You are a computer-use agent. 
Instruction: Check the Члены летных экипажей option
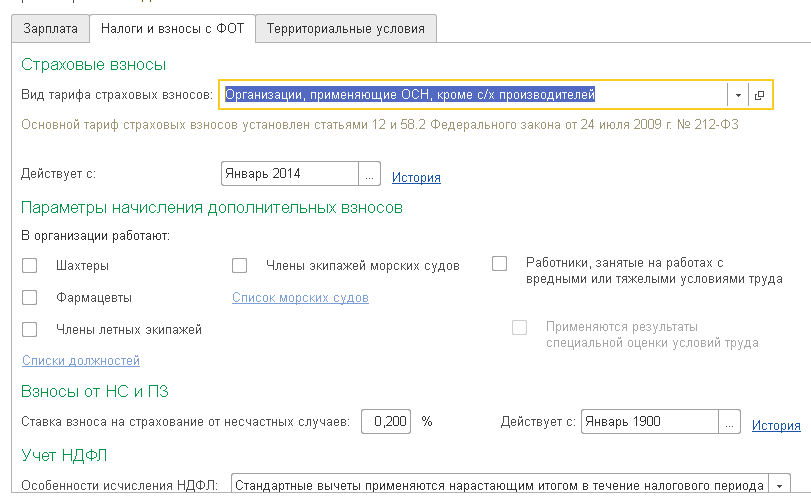pyautogui.click(x=30, y=329)
